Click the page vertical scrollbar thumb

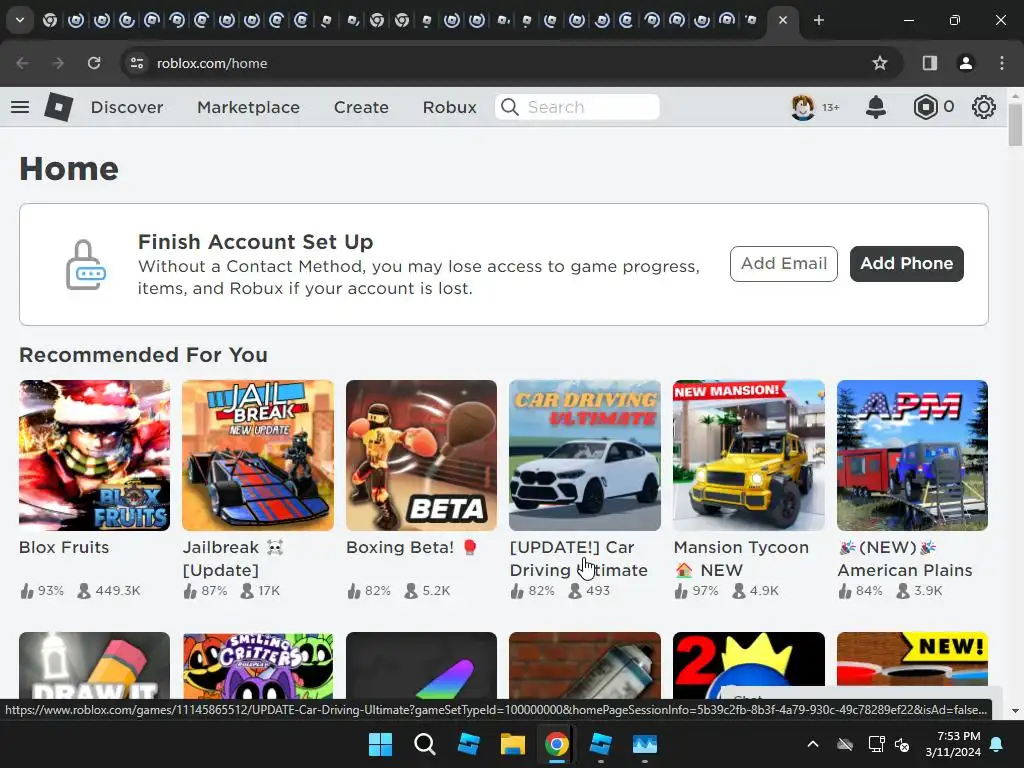click(x=1015, y=125)
